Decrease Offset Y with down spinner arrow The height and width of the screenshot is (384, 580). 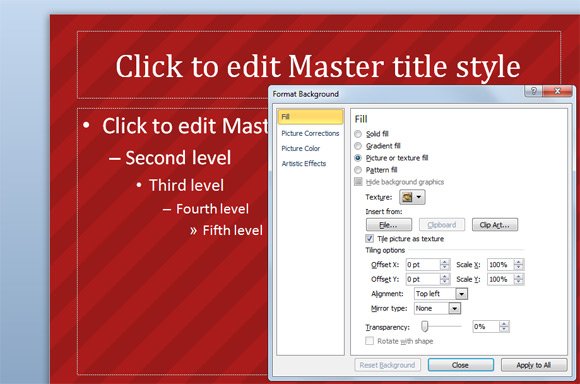445,282
